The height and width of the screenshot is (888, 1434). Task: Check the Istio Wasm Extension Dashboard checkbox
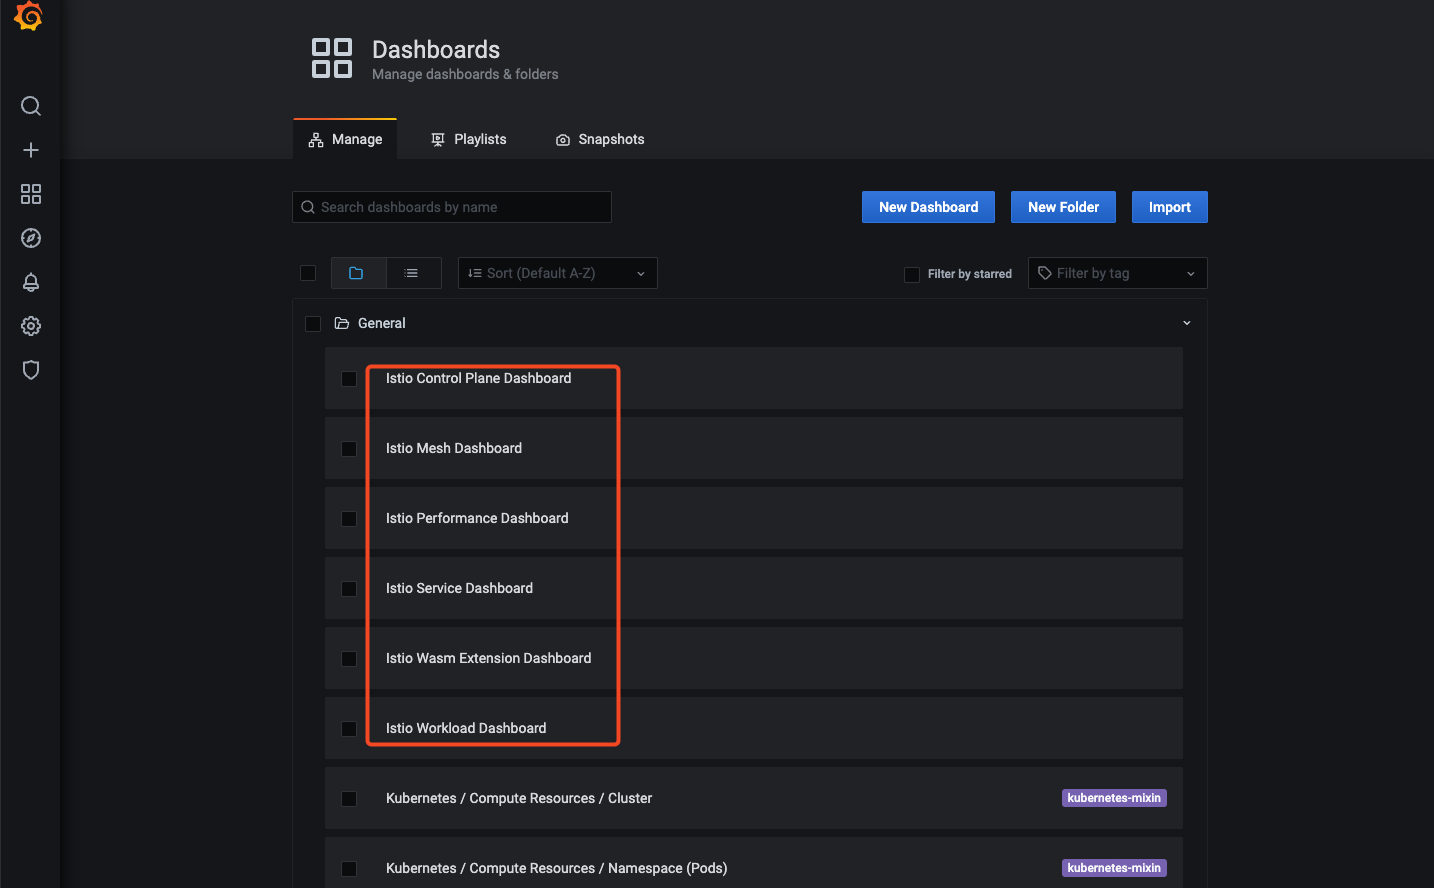(x=349, y=659)
